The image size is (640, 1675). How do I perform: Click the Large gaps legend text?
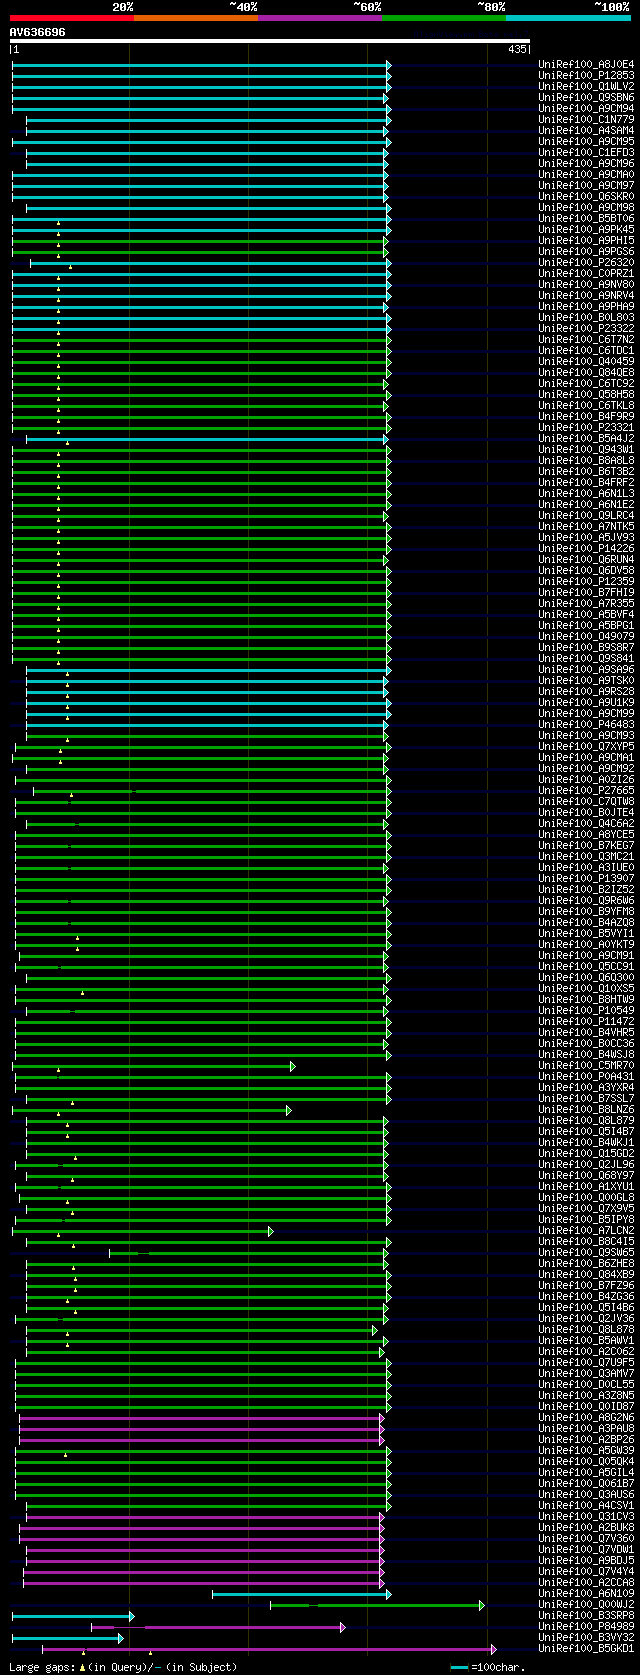click(123, 1666)
